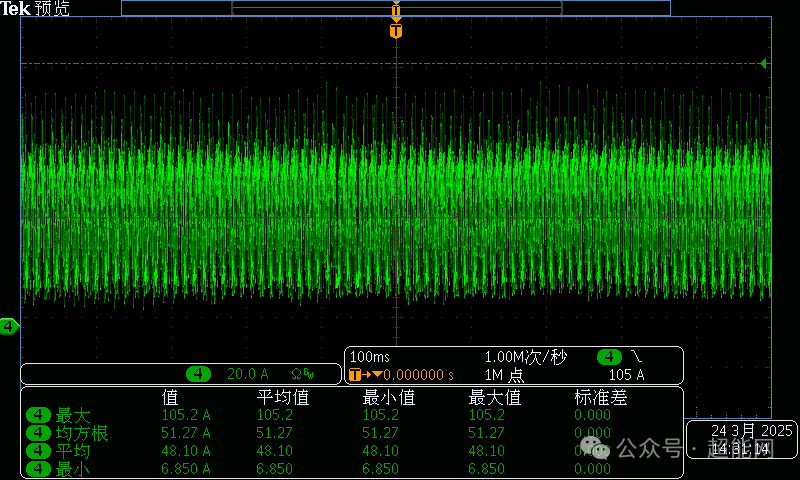Click the 100ms timebase readout
The width and height of the screenshot is (800, 480).
coord(371,357)
